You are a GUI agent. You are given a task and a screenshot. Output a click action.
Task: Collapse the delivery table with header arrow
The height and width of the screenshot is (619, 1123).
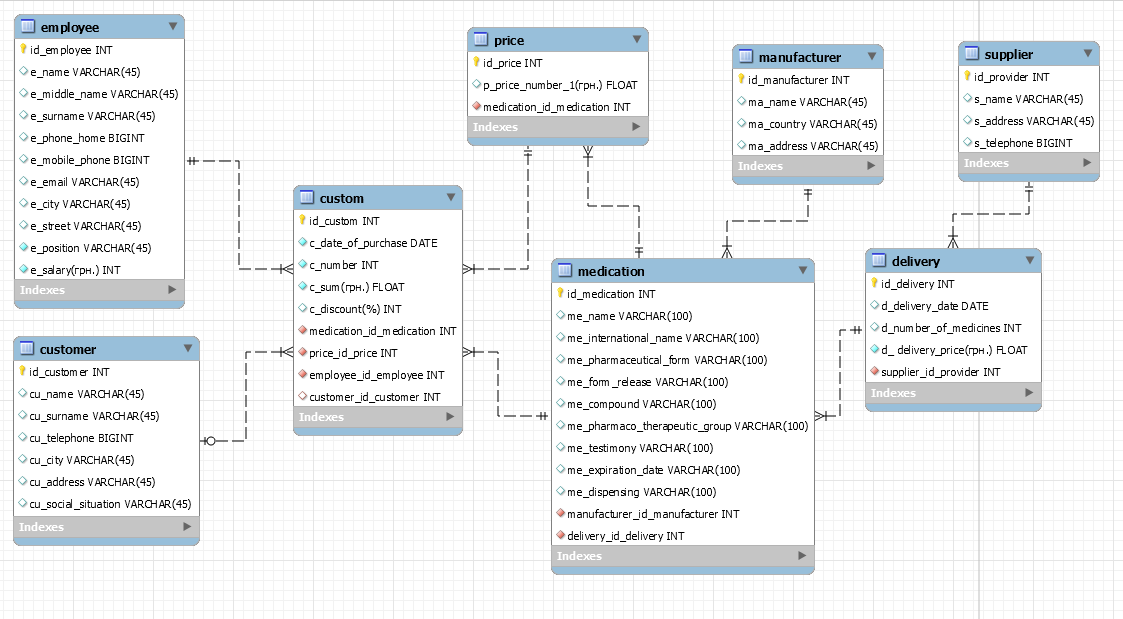1030,260
